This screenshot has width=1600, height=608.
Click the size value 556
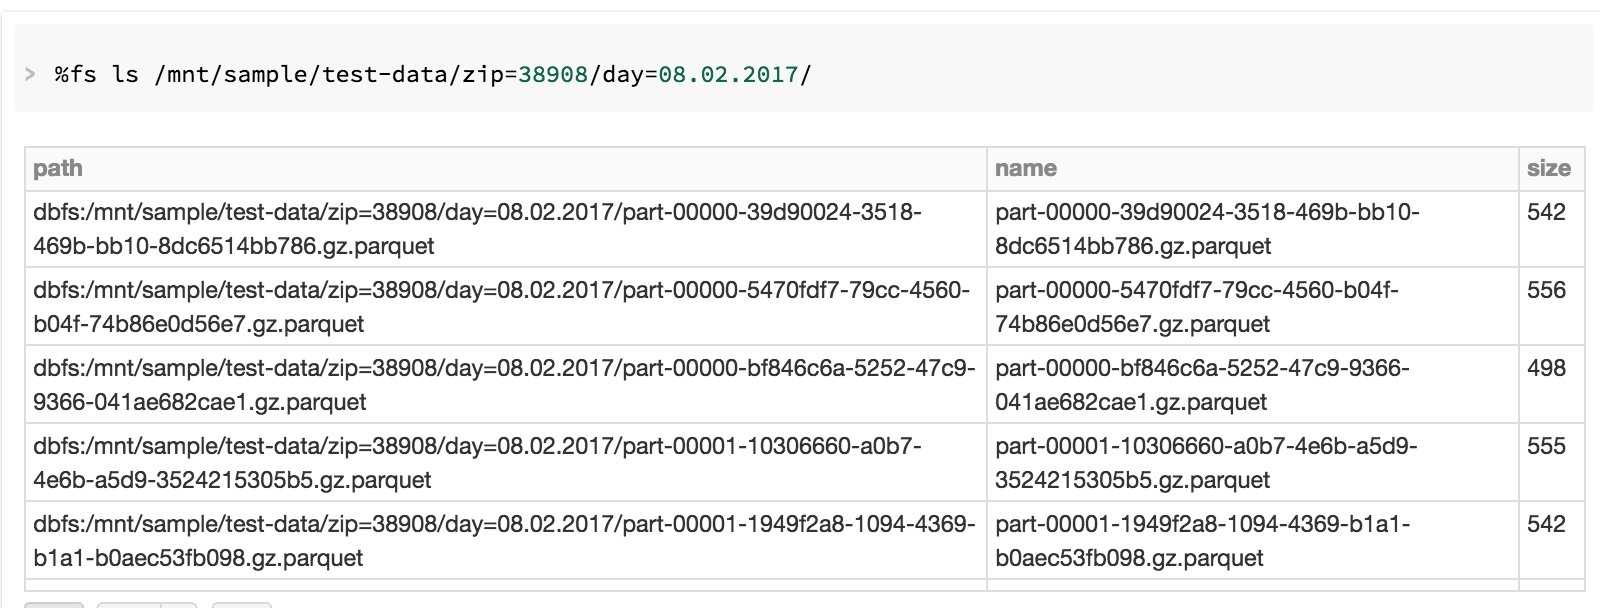click(x=1546, y=291)
